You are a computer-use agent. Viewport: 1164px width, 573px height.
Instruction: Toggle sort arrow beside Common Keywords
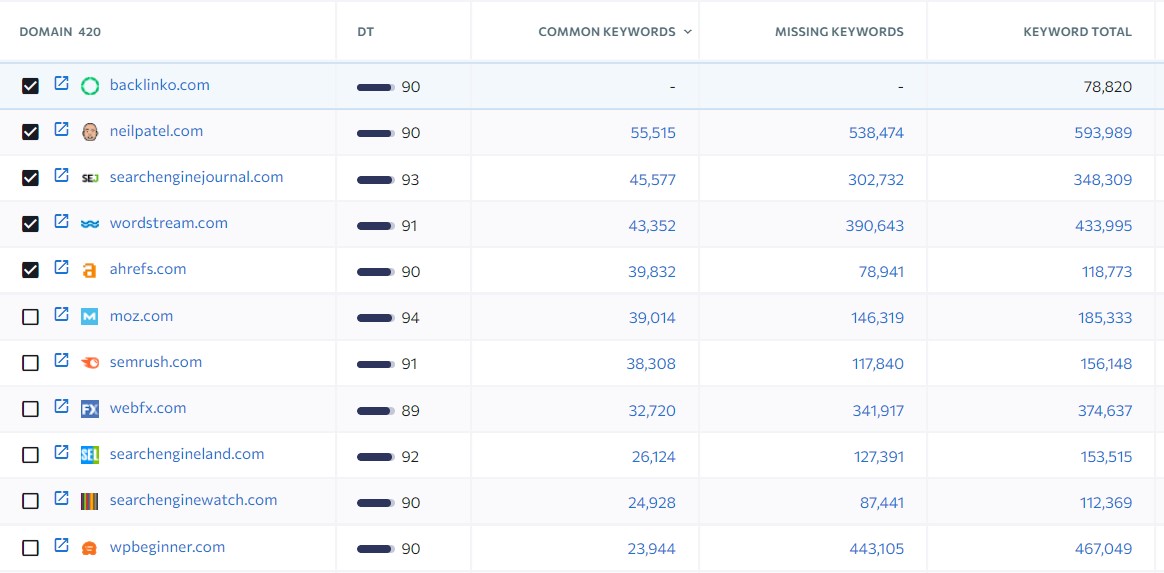click(x=687, y=32)
